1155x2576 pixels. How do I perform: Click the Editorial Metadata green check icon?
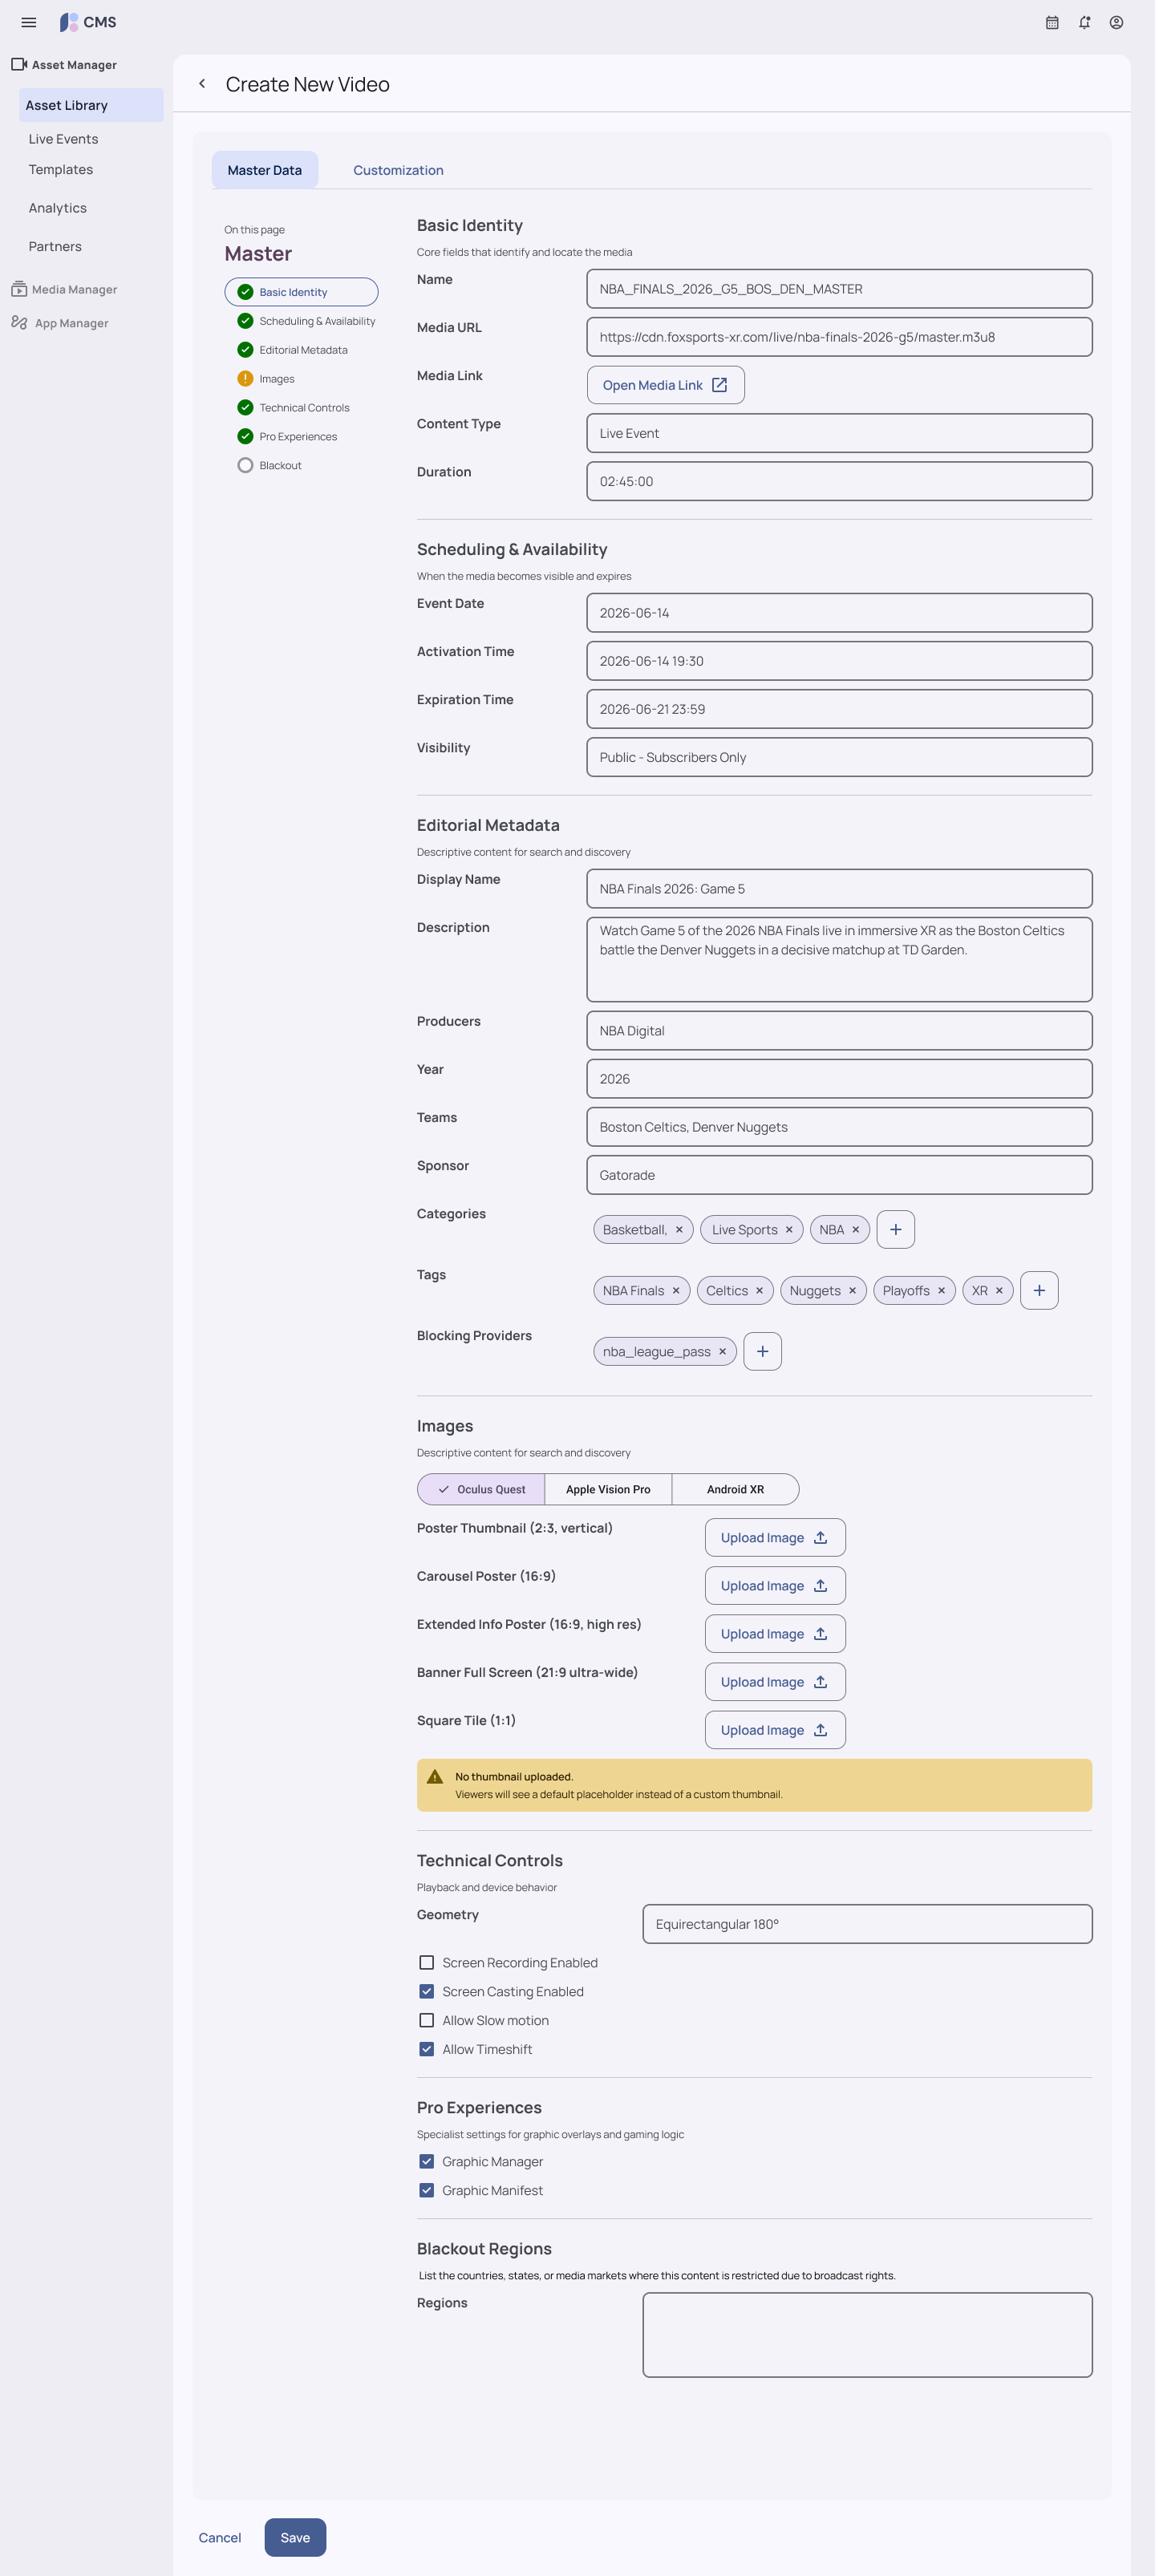[x=245, y=349]
